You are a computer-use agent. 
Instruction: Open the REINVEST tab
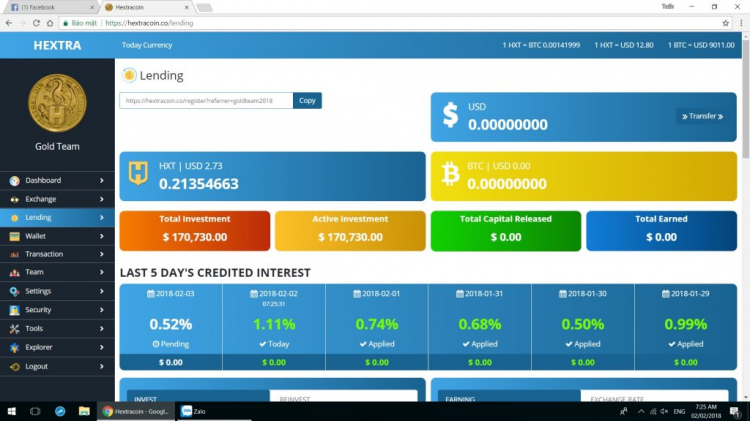(x=343, y=396)
